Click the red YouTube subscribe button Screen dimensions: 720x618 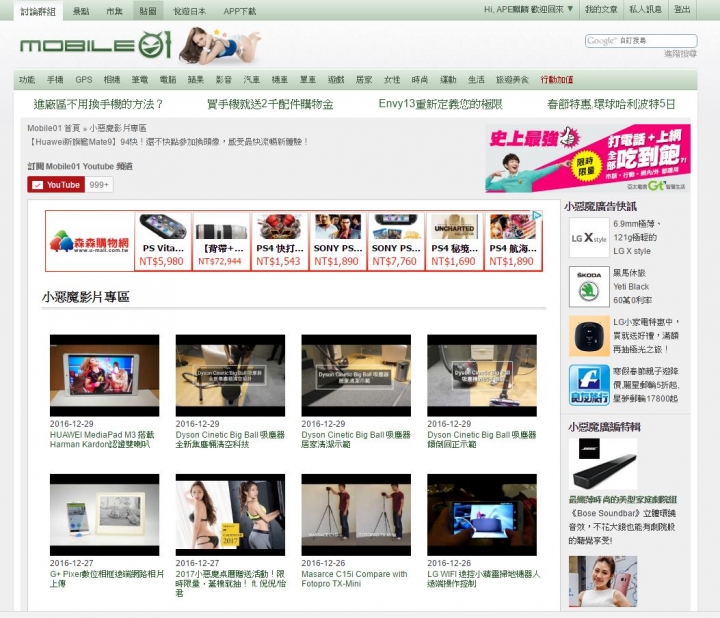pyautogui.click(x=56, y=185)
